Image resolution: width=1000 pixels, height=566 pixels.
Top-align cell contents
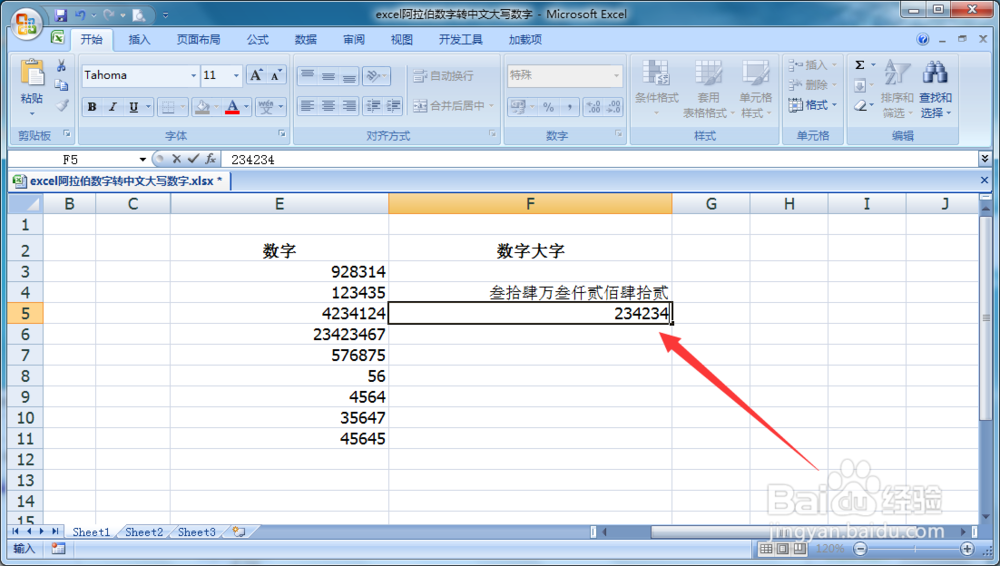pyautogui.click(x=307, y=76)
